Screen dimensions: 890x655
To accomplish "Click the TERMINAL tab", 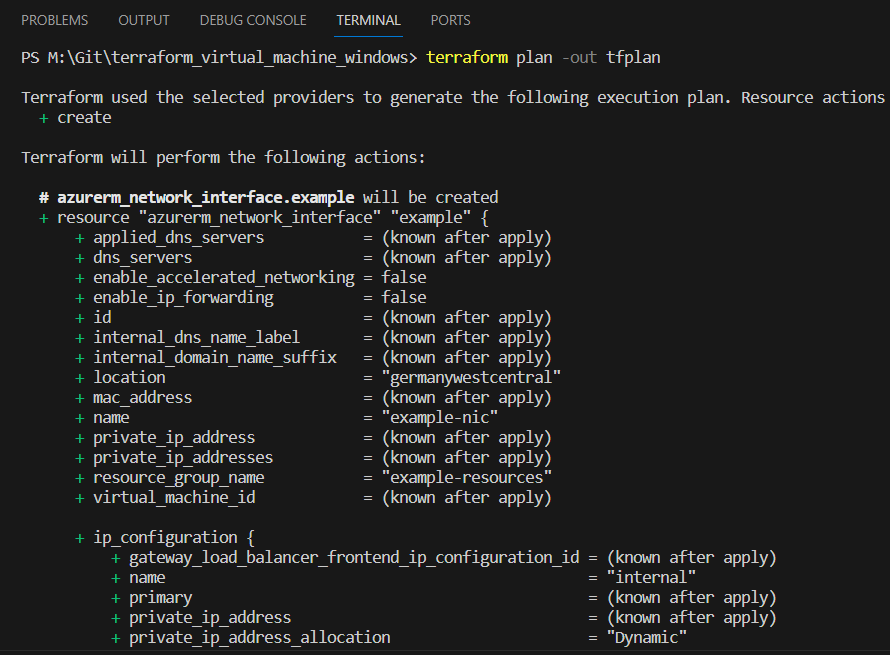I will [368, 20].
